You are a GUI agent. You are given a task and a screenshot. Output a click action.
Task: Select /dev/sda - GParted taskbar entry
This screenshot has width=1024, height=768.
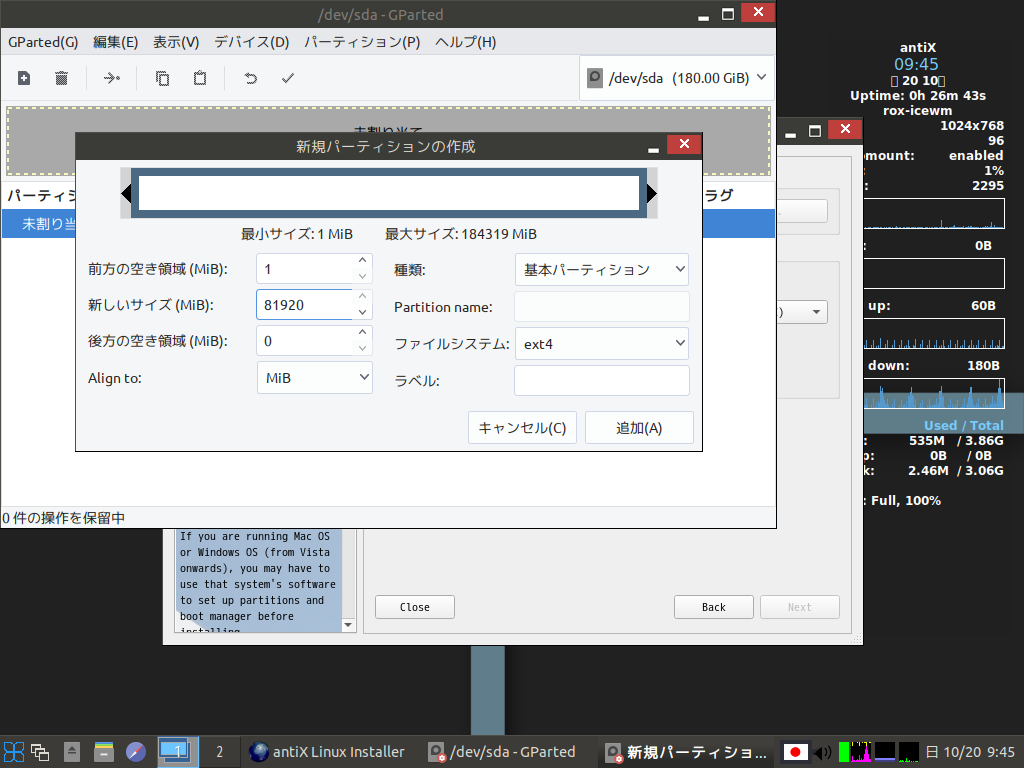[x=502, y=752]
